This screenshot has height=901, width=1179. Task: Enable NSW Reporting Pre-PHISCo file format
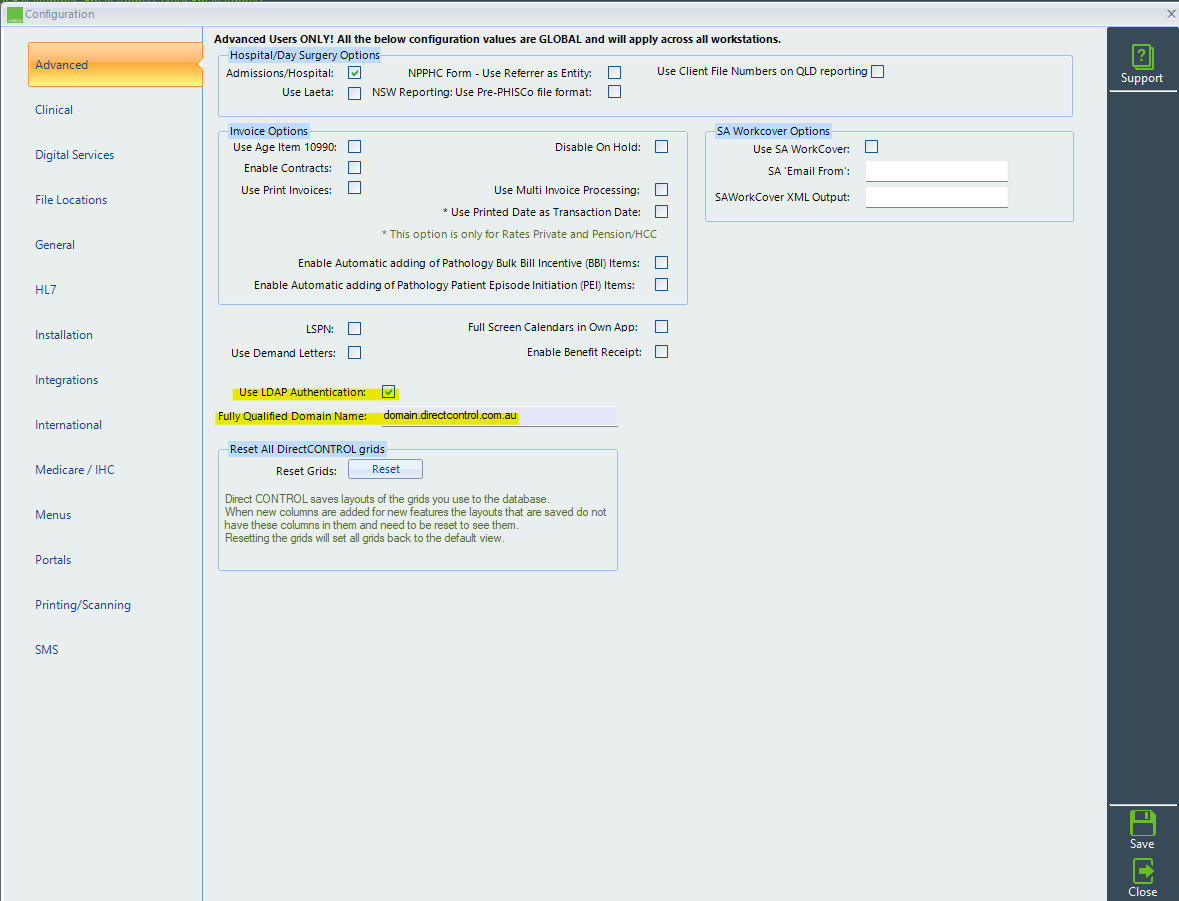(614, 92)
